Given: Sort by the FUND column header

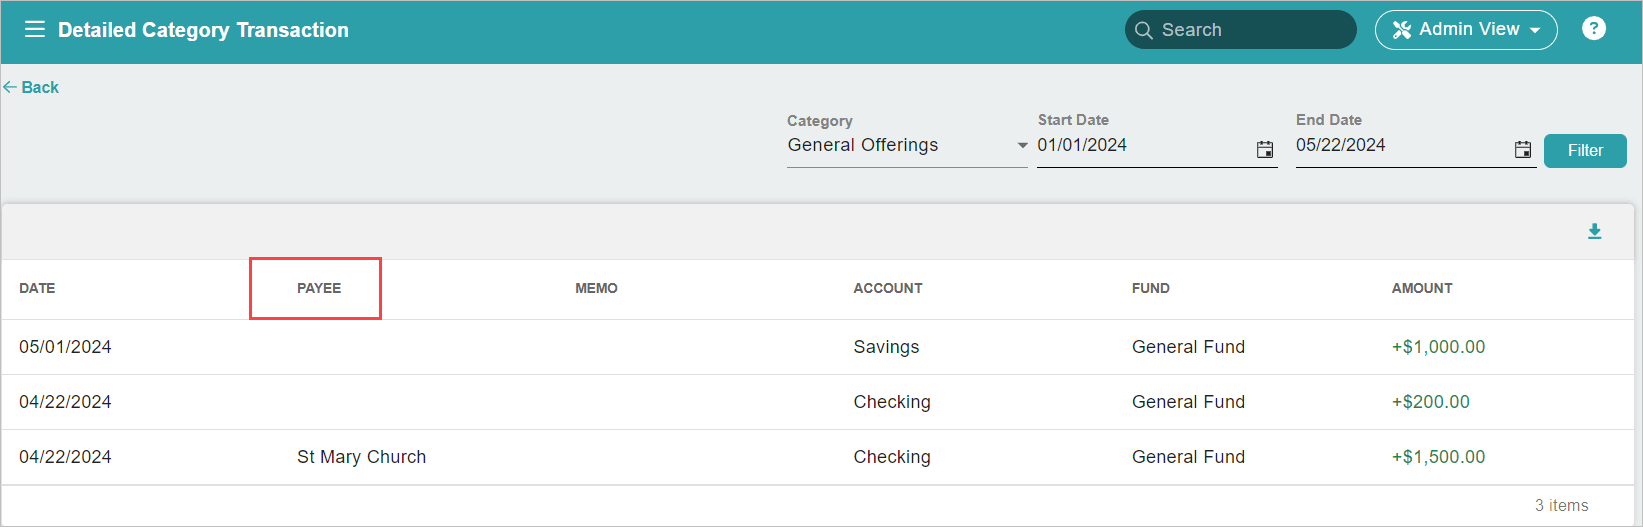Looking at the screenshot, I should tap(1151, 288).
